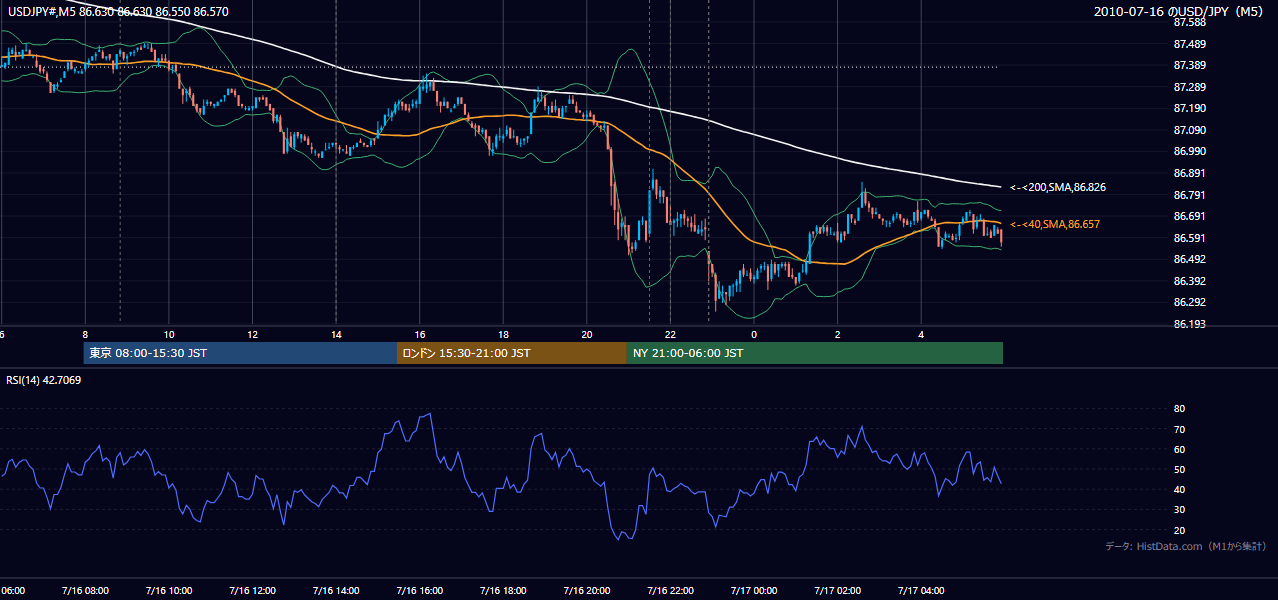The width and height of the screenshot is (1278, 600).
Task: Click date label 7/17 02:00
Action: pyautogui.click(x=837, y=591)
